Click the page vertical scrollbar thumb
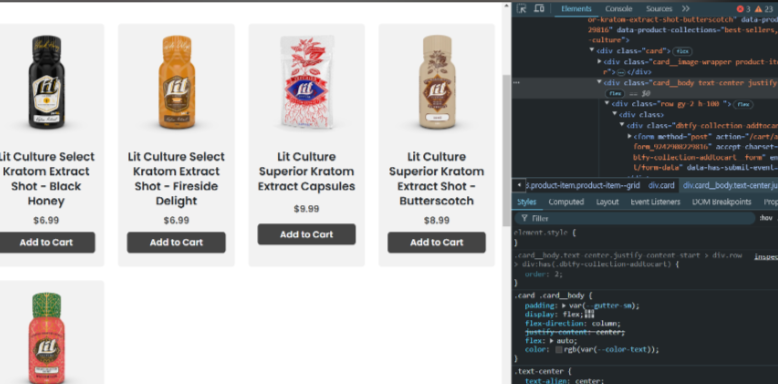Screen dimensions: 778x384 506,150
